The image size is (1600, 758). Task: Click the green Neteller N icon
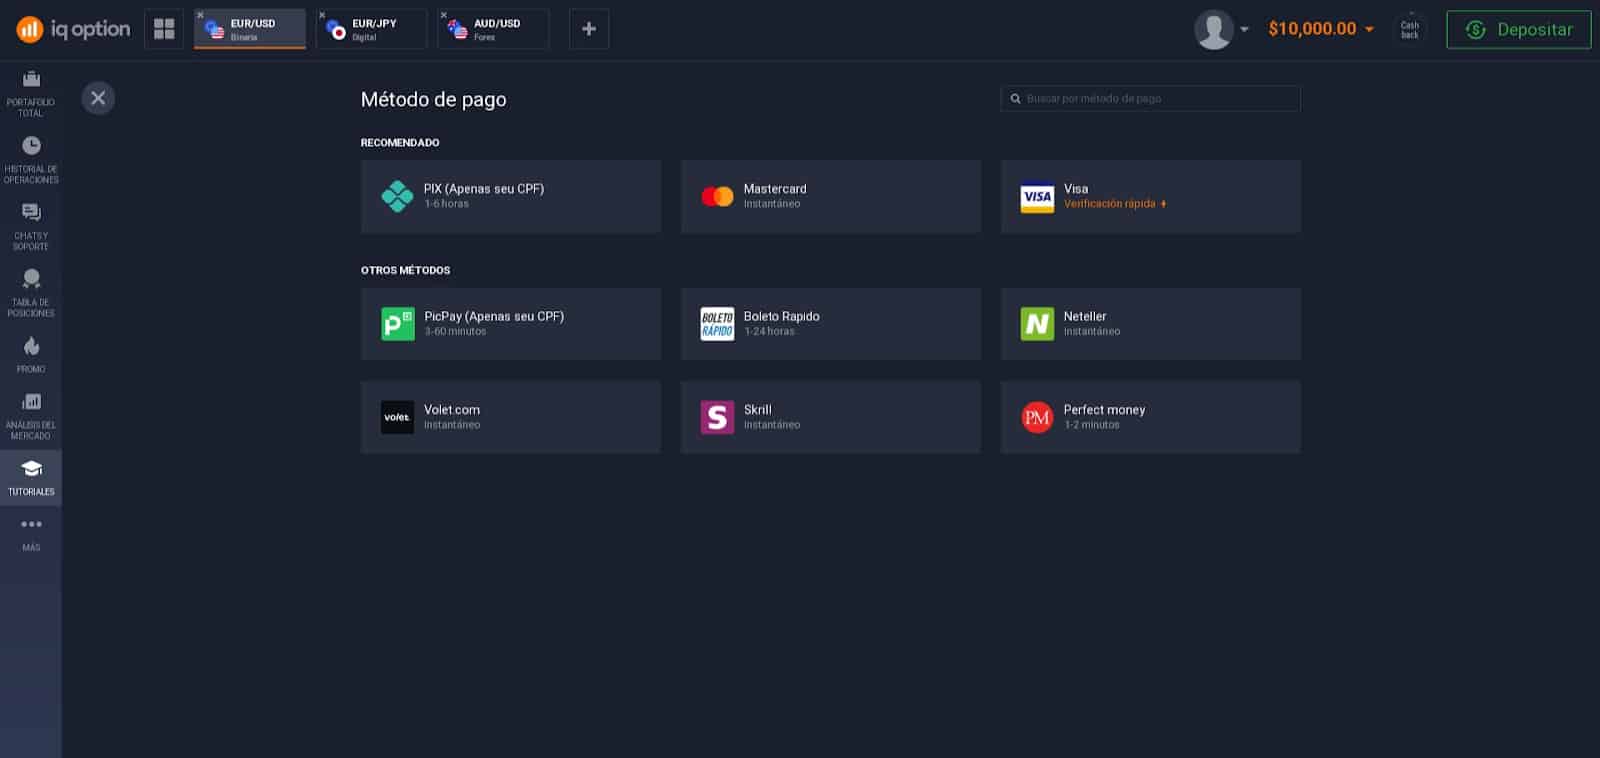coord(1037,324)
